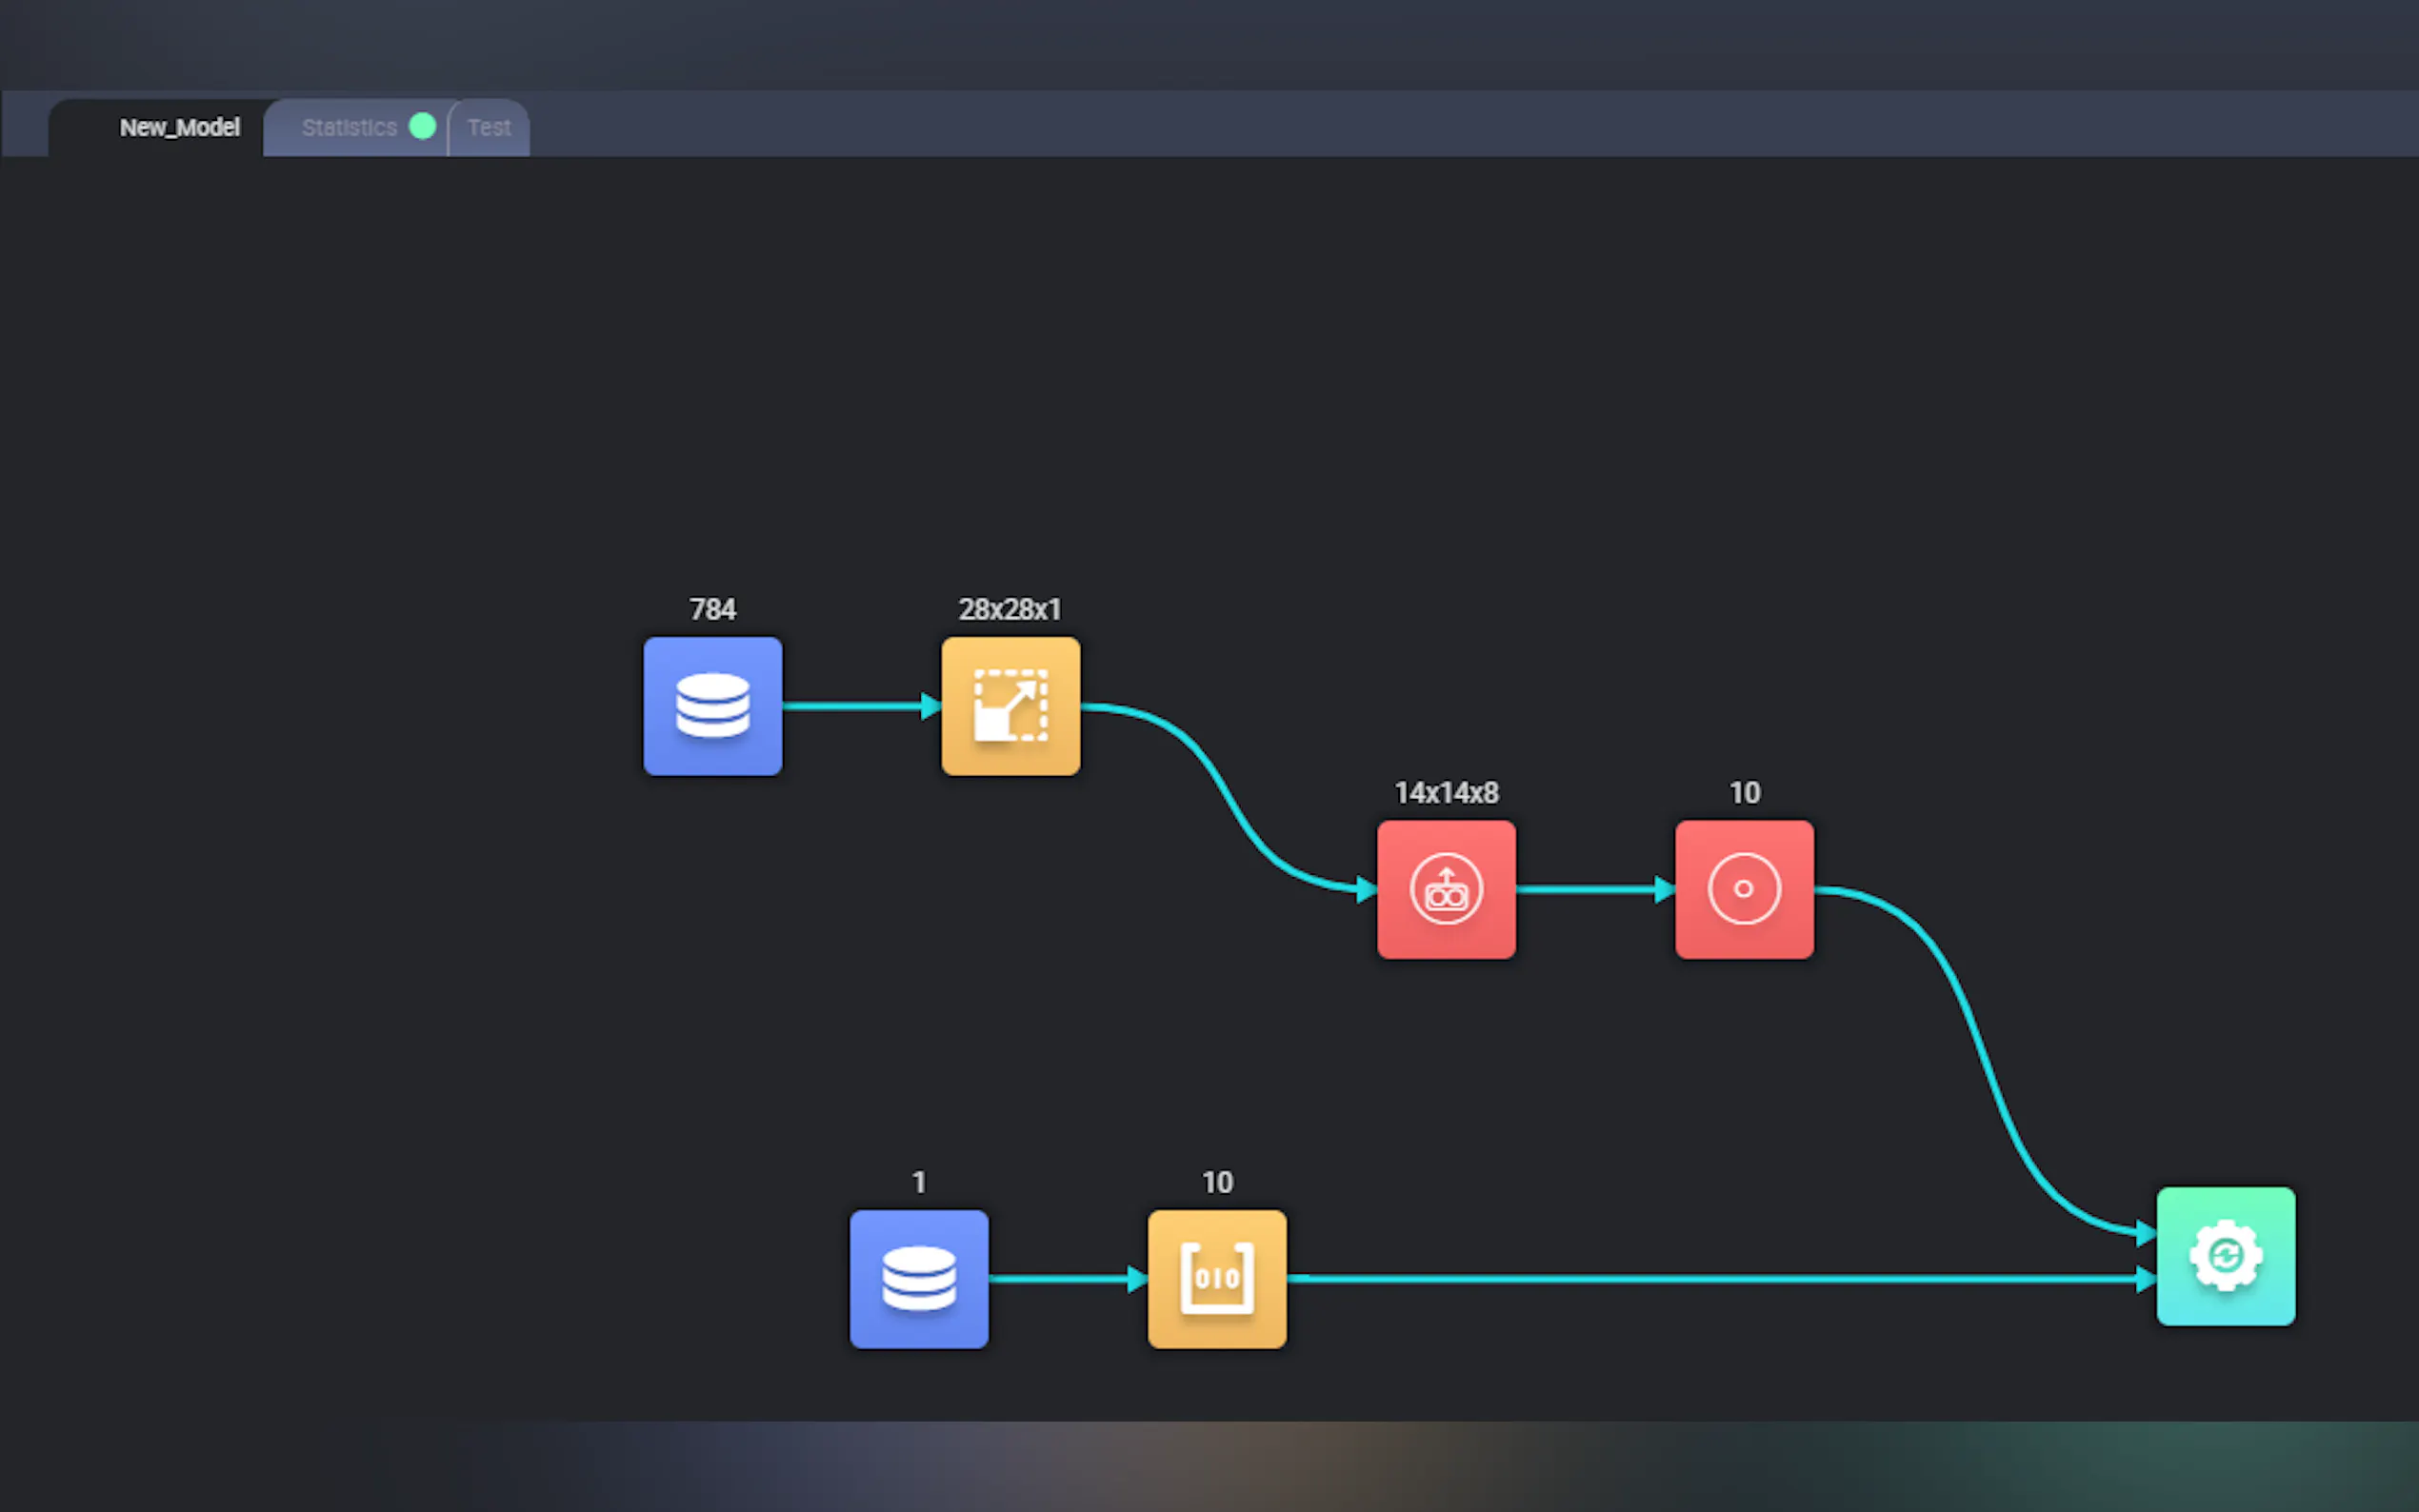The height and width of the screenshot is (1512, 2419).
Task: Select the Data node labeled 784
Action: point(712,706)
